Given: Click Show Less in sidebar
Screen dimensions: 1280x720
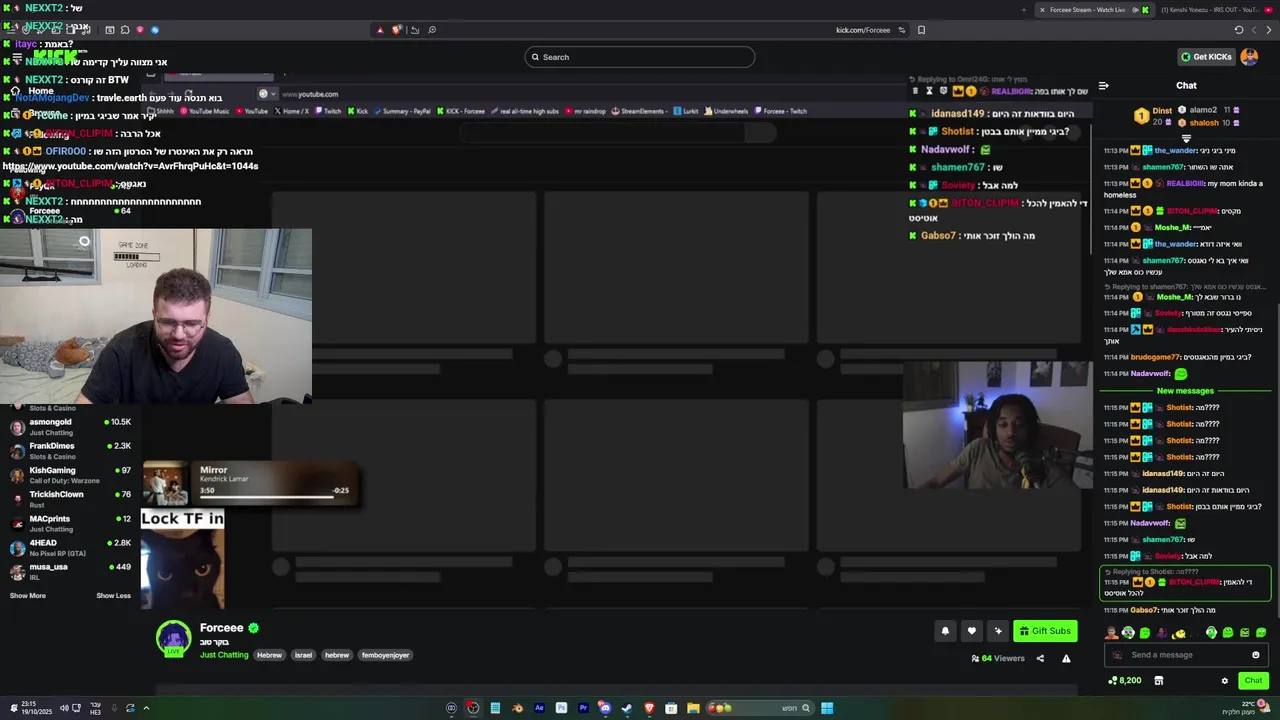Looking at the screenshot, I should [113, 595].
